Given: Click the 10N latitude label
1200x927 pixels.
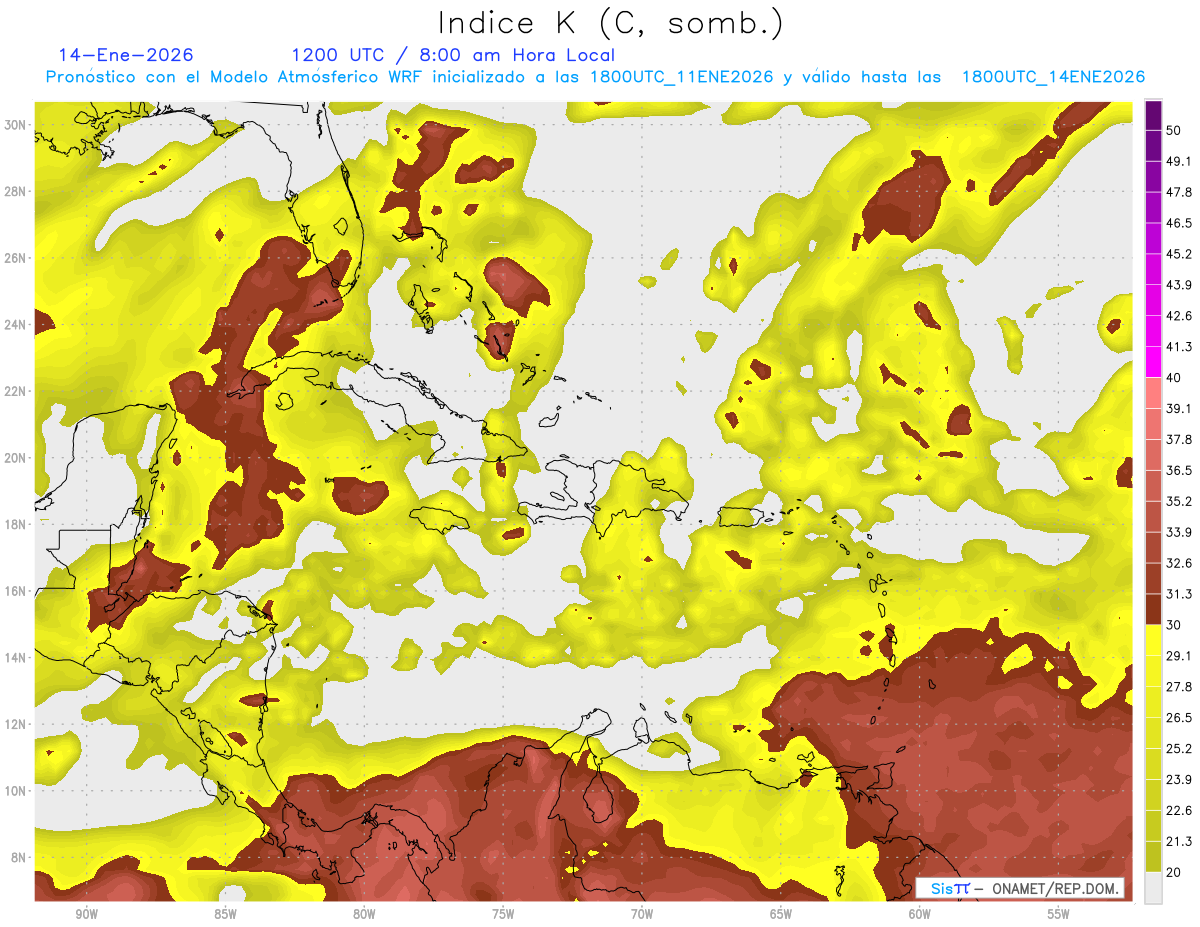Looking at the screenshot, I should pos(14,791).
